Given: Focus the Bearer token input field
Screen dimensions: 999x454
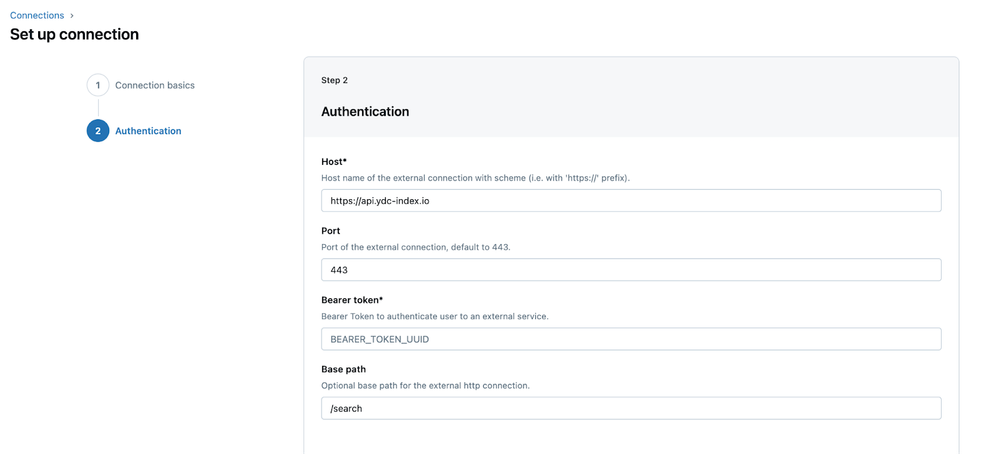Looking at the screenshot, I should pos(631,339).
